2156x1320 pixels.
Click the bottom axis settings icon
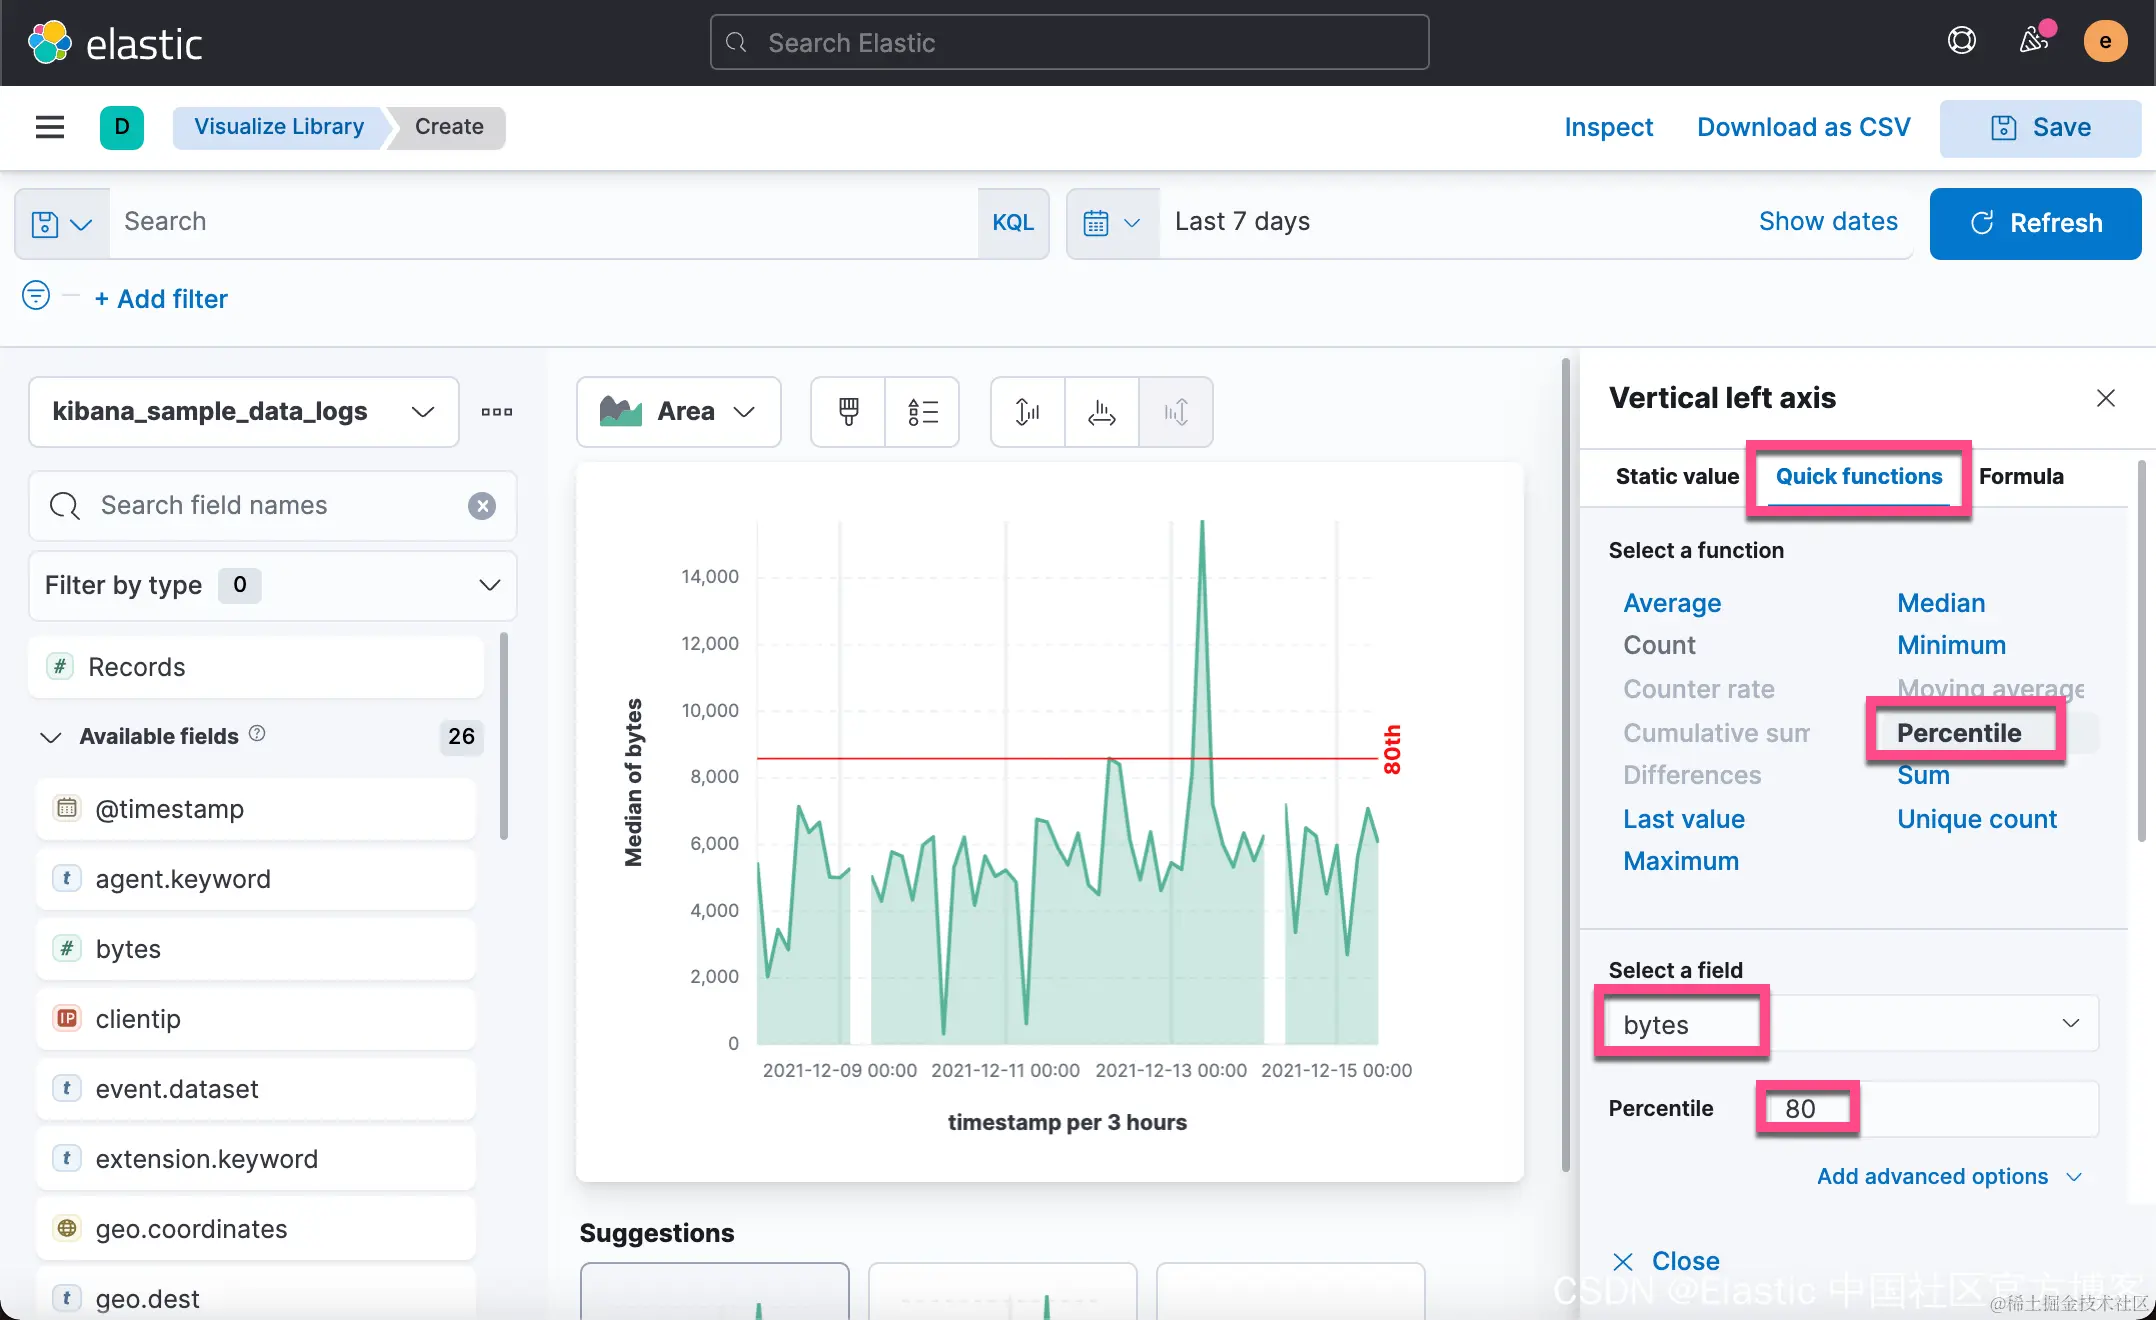tap(1101, 411)
